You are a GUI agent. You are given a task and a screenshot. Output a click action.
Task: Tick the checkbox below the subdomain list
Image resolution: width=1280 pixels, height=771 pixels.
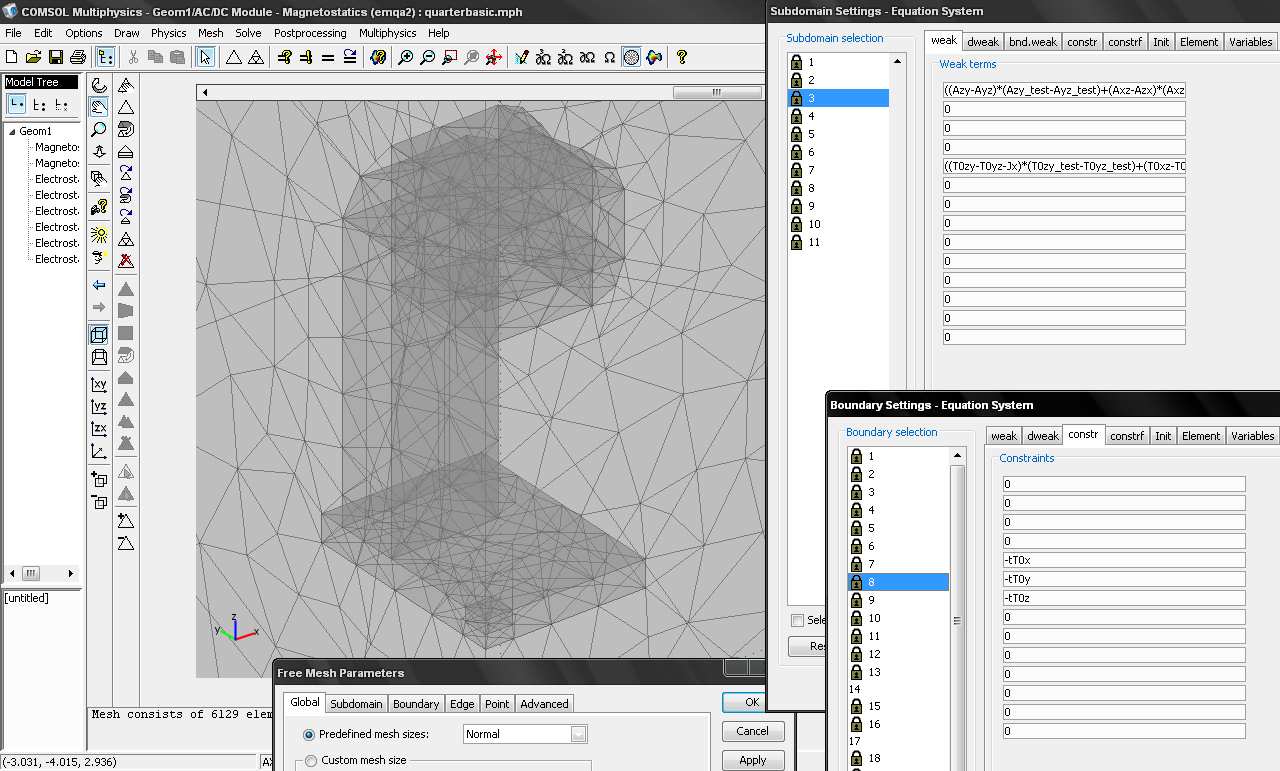coord(797,620)
